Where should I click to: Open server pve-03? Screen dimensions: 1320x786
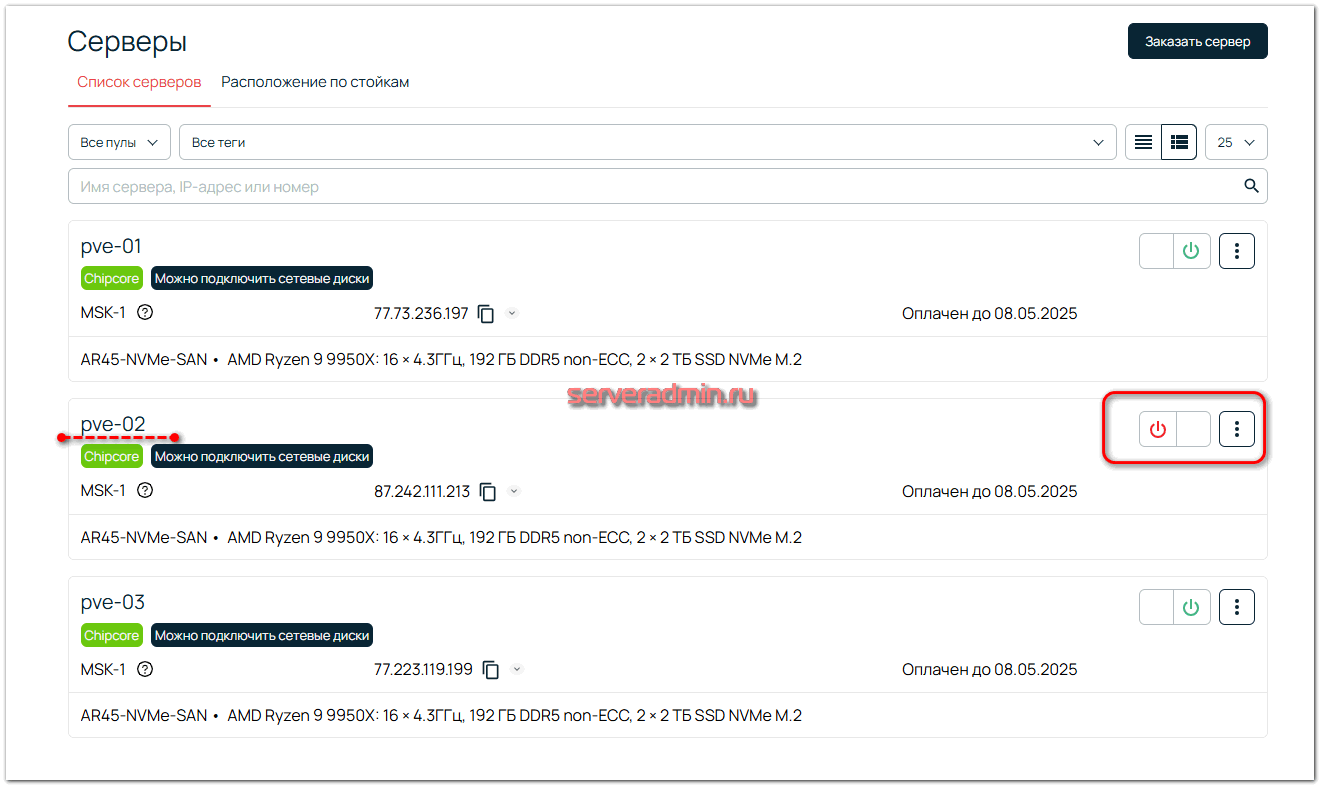click(x=113, y=602)
